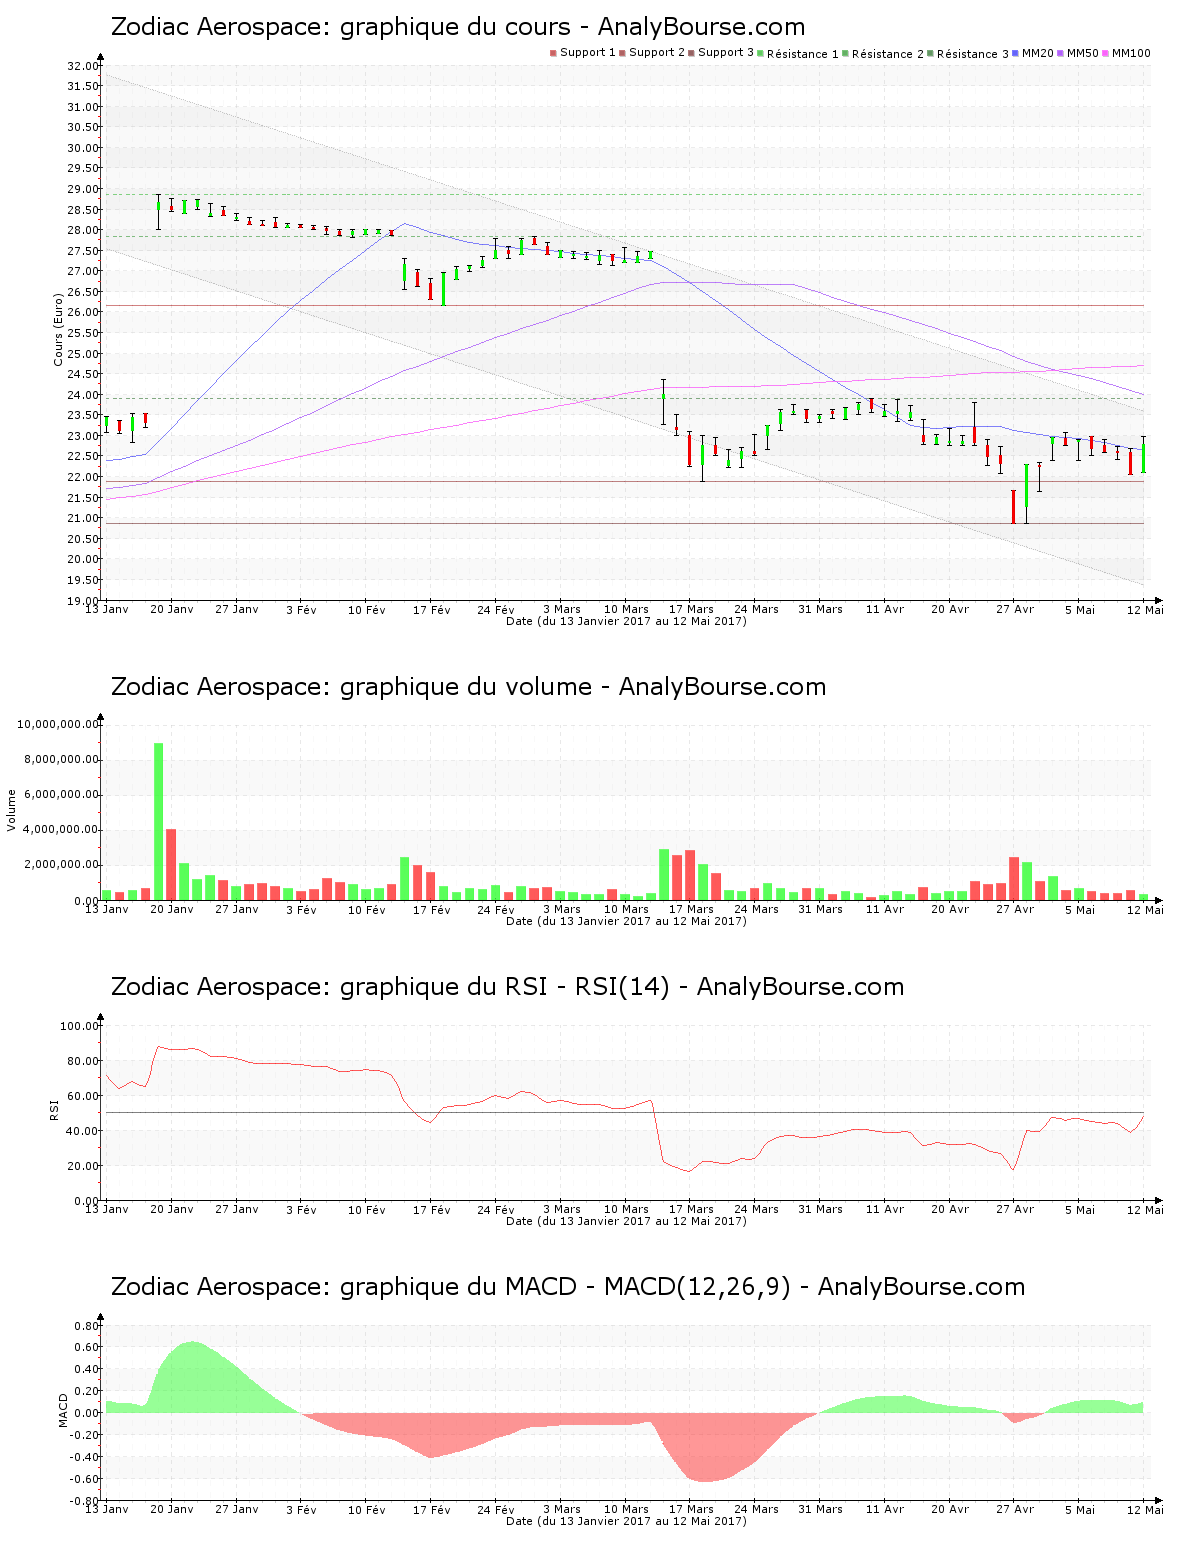Click the MM20 legend color square
Screen dimensions: 1200x1550
coord(1016,53)
